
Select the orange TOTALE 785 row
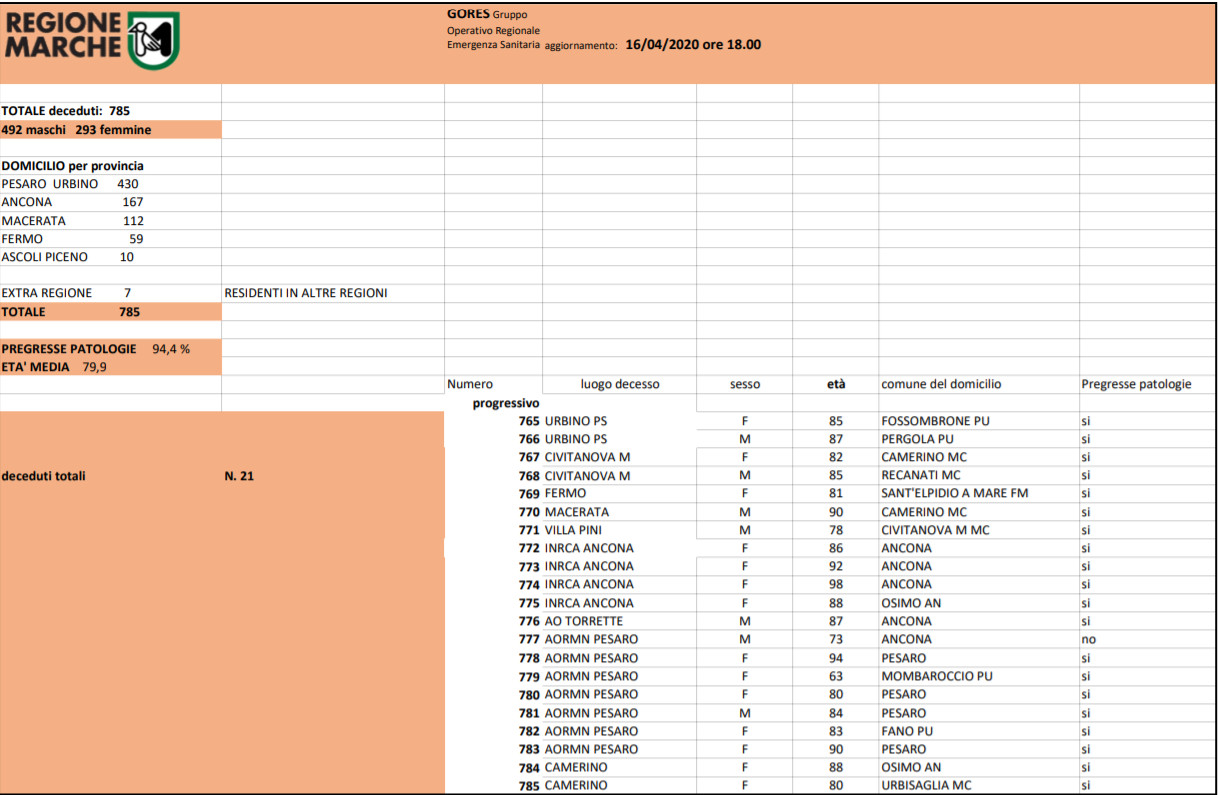coord(111,312)
